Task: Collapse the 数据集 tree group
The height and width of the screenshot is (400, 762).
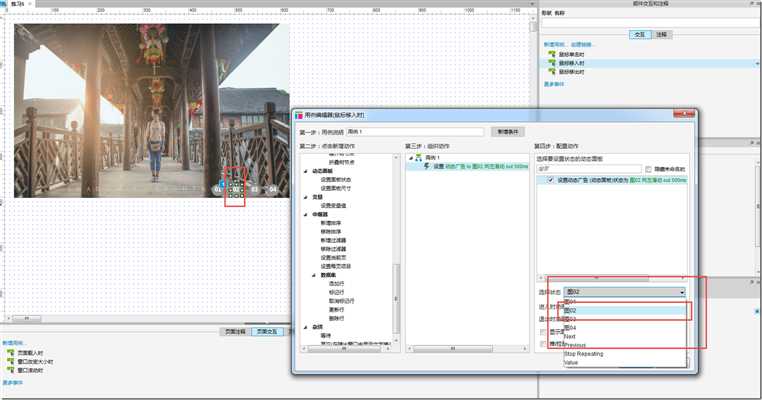Action: click(x=314, y=275)
